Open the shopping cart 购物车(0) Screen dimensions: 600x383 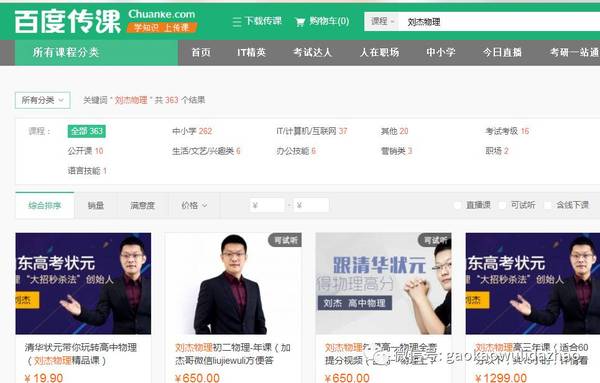coord(322,21)
